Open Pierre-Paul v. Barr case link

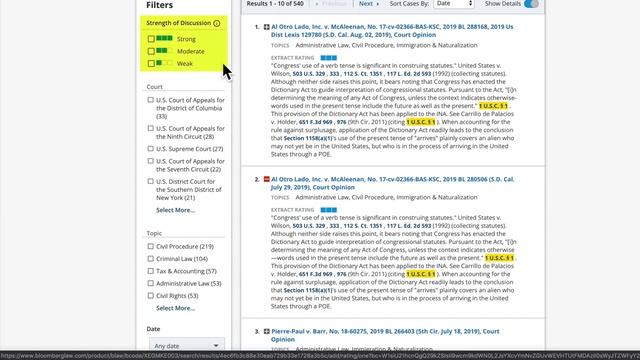(x=385, y=335)
